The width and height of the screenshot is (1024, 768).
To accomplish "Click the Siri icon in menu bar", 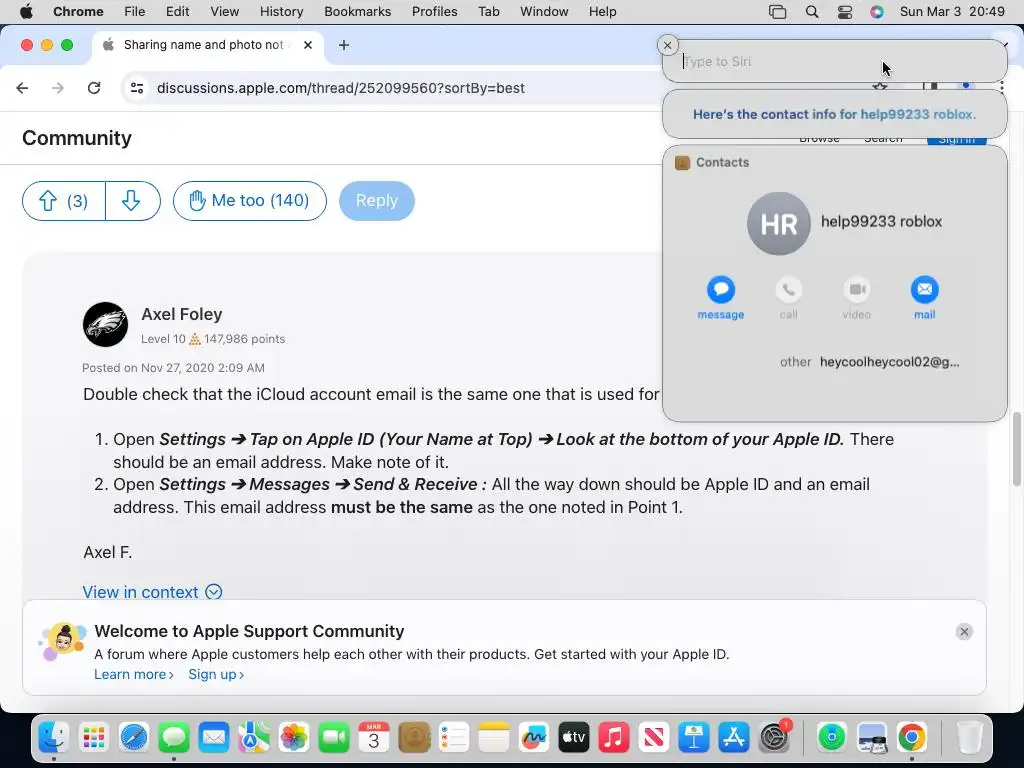I will point(877,12).
